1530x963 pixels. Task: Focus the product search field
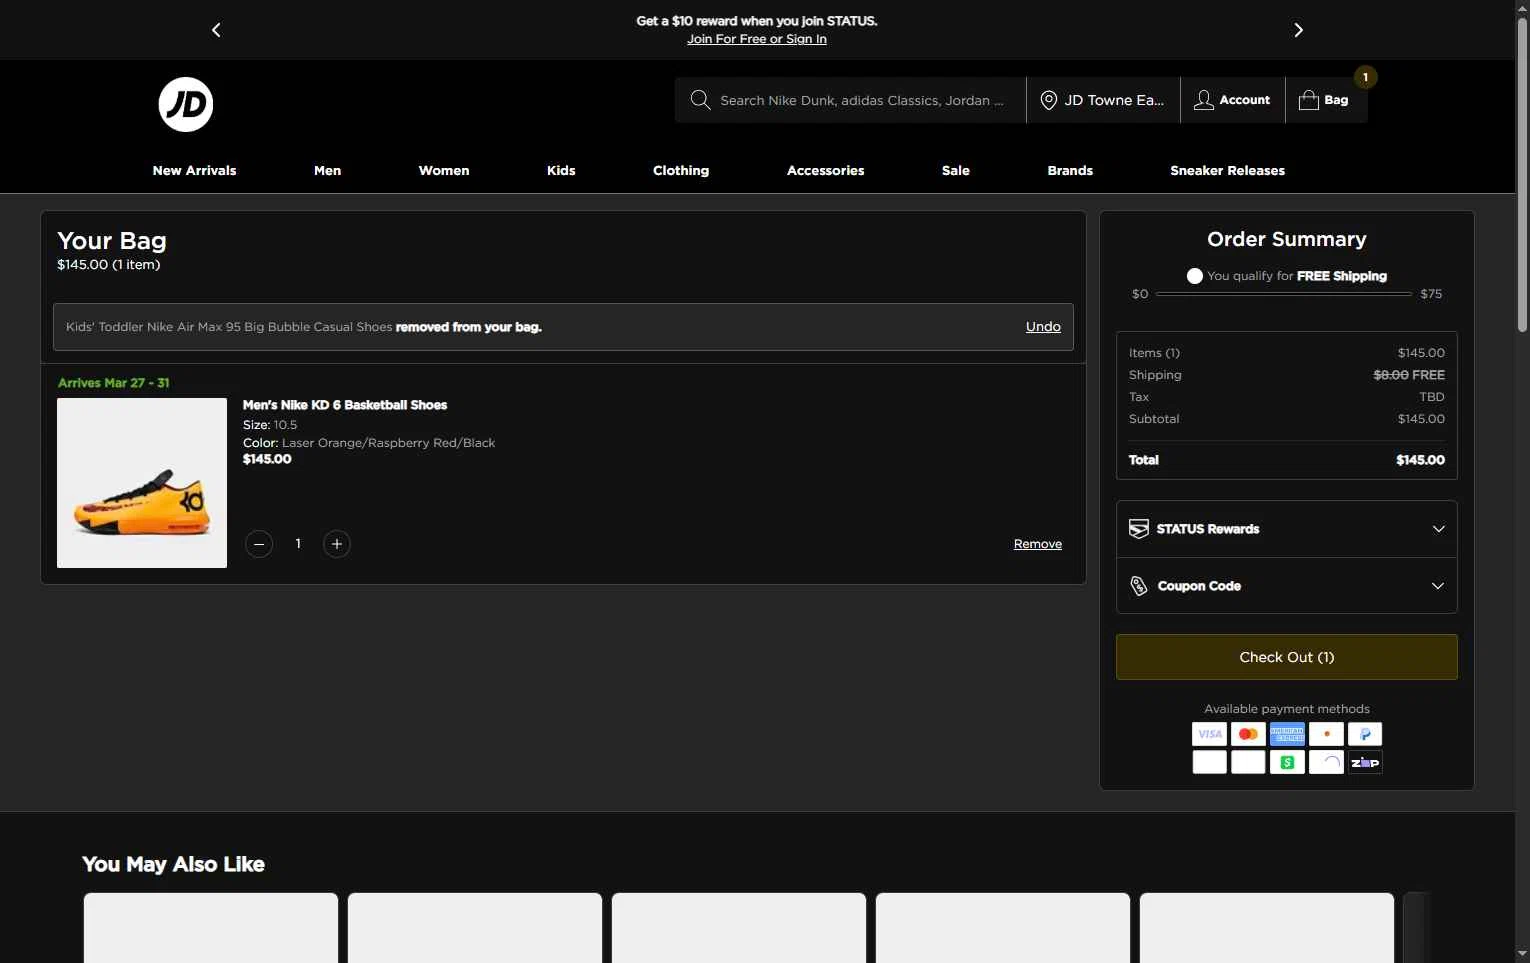pos(862,100)
